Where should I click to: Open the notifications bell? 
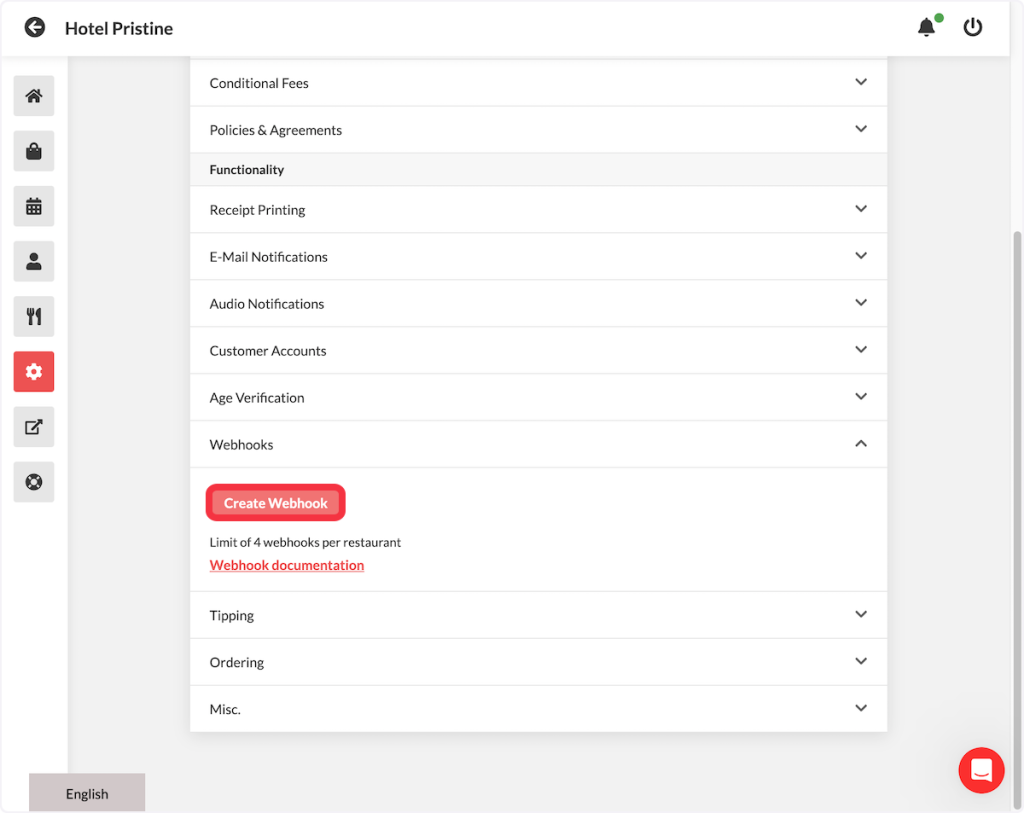click(927, 28)
